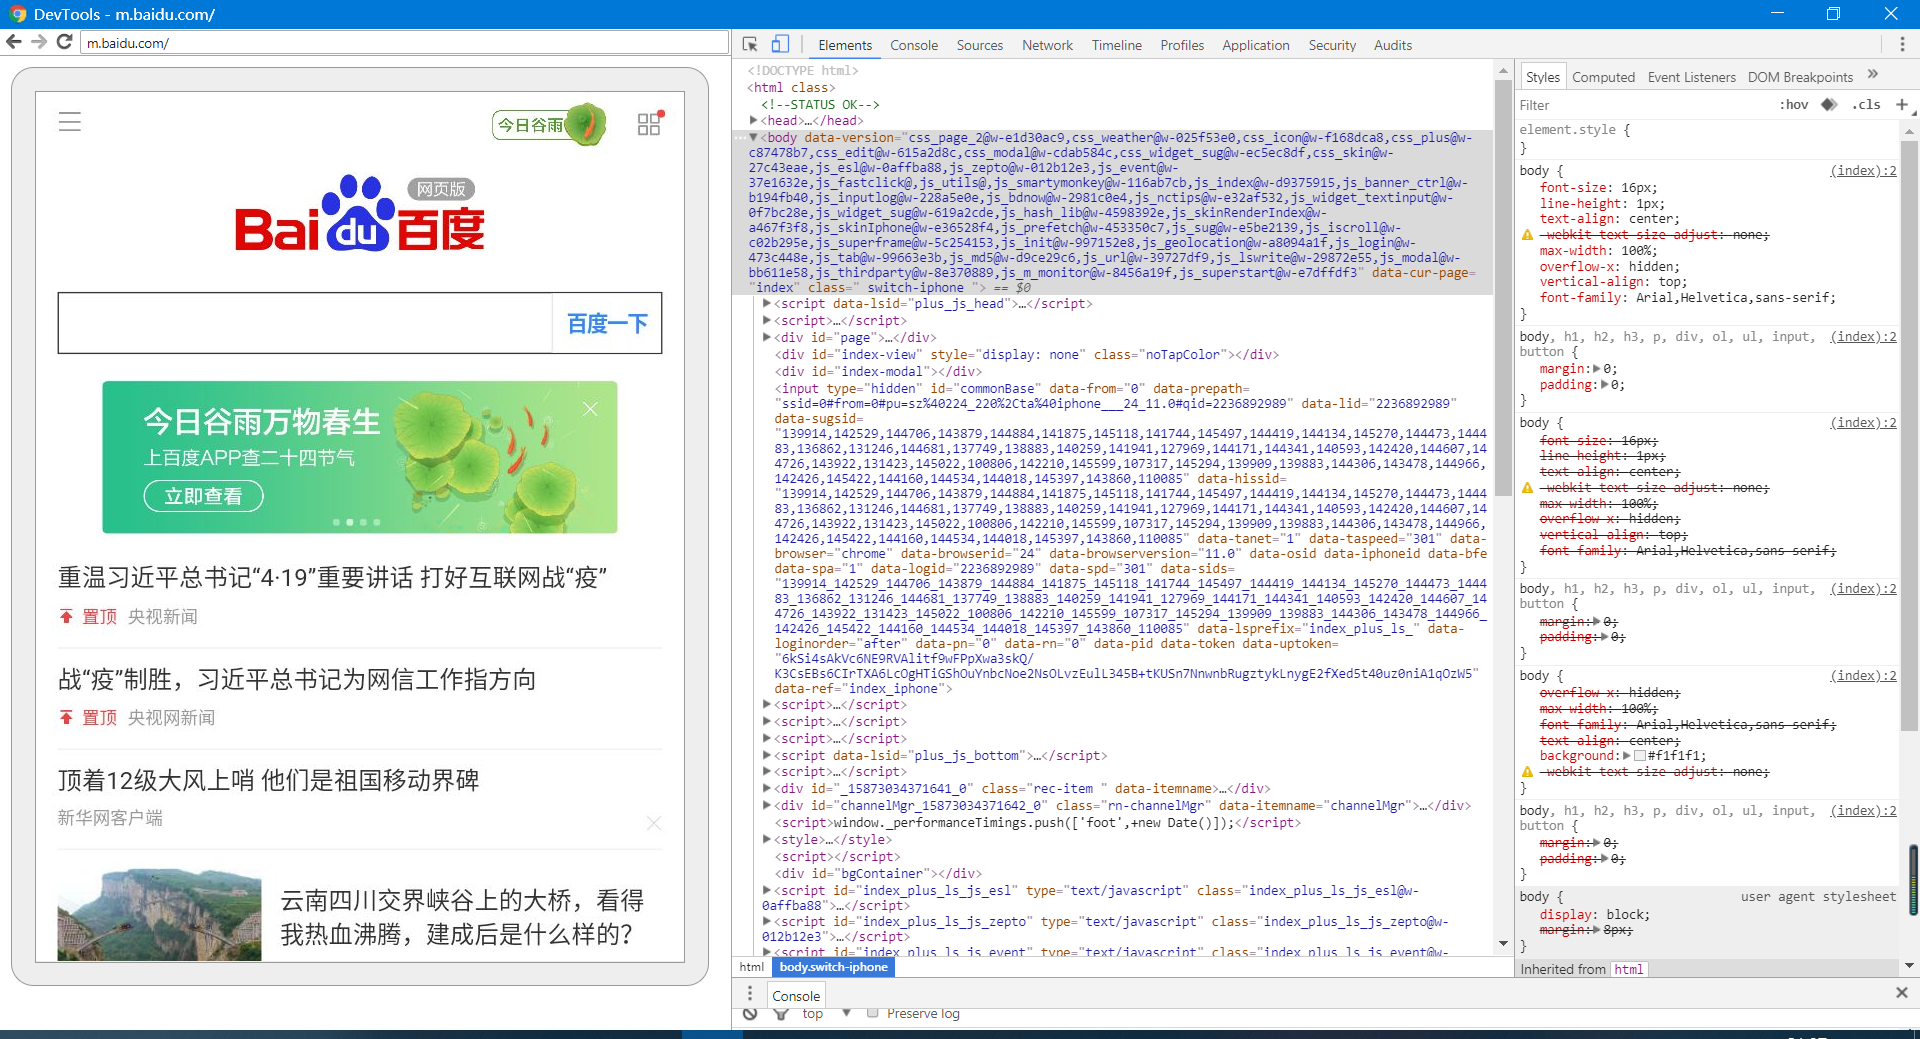Open the Computed styles tab

[1603, 77]
